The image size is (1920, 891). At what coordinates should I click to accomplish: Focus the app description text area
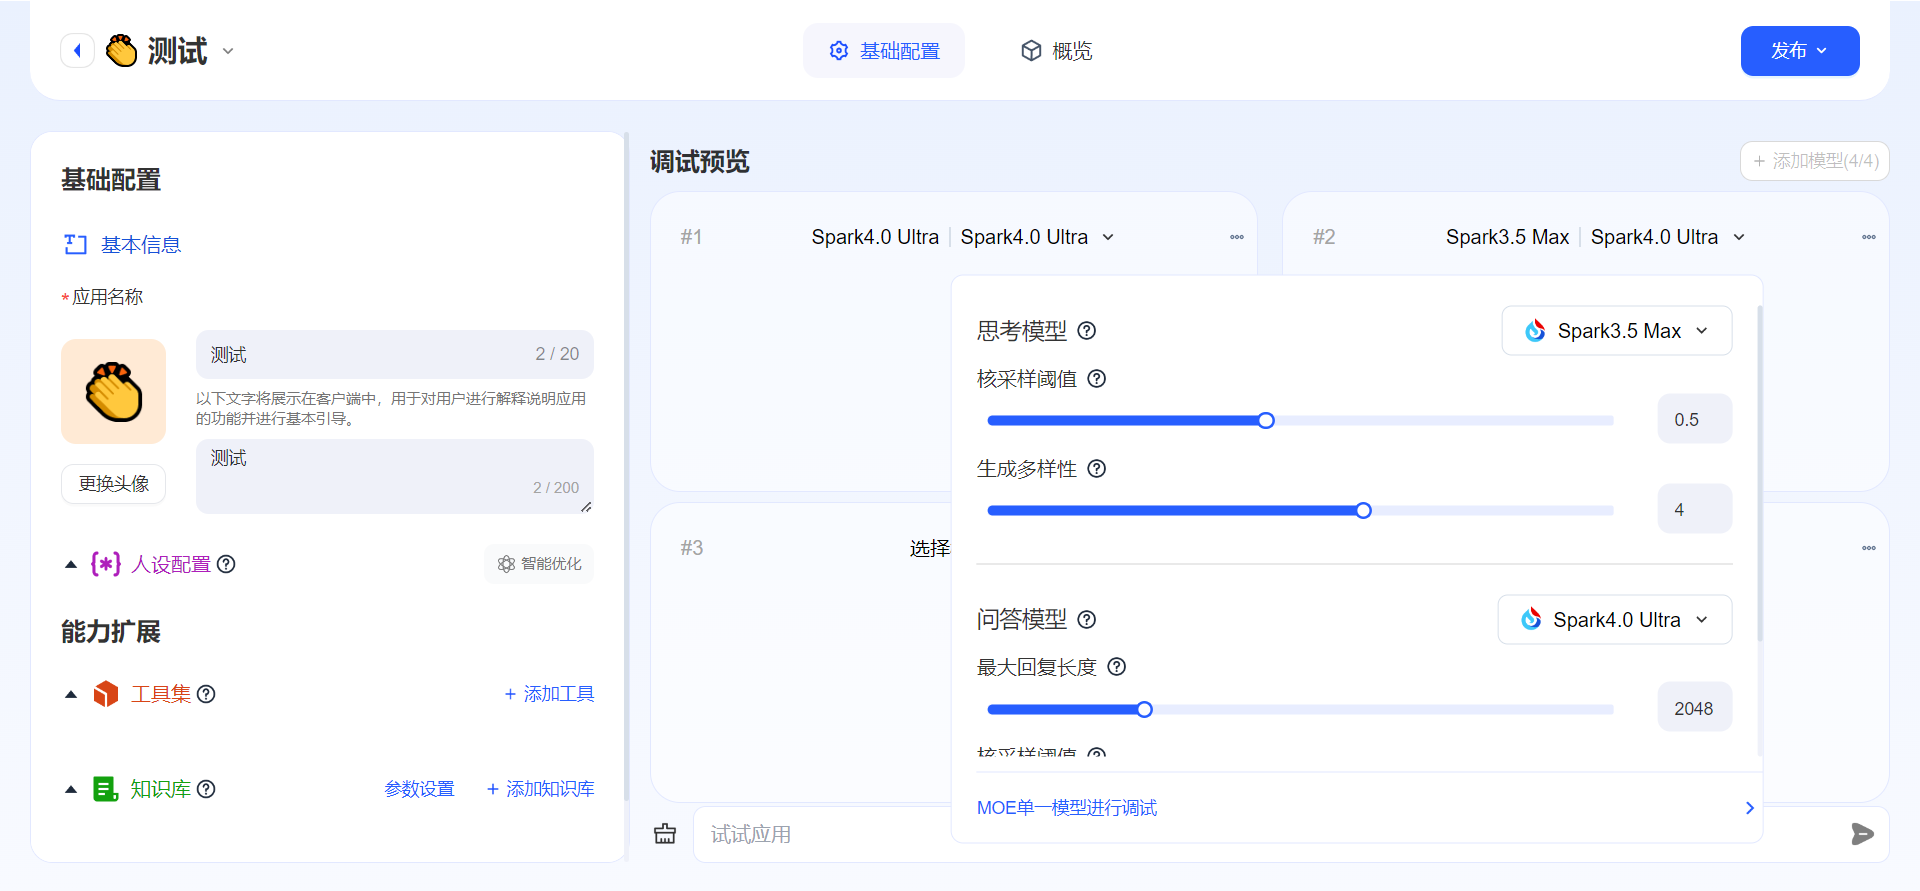coord(394,476)
